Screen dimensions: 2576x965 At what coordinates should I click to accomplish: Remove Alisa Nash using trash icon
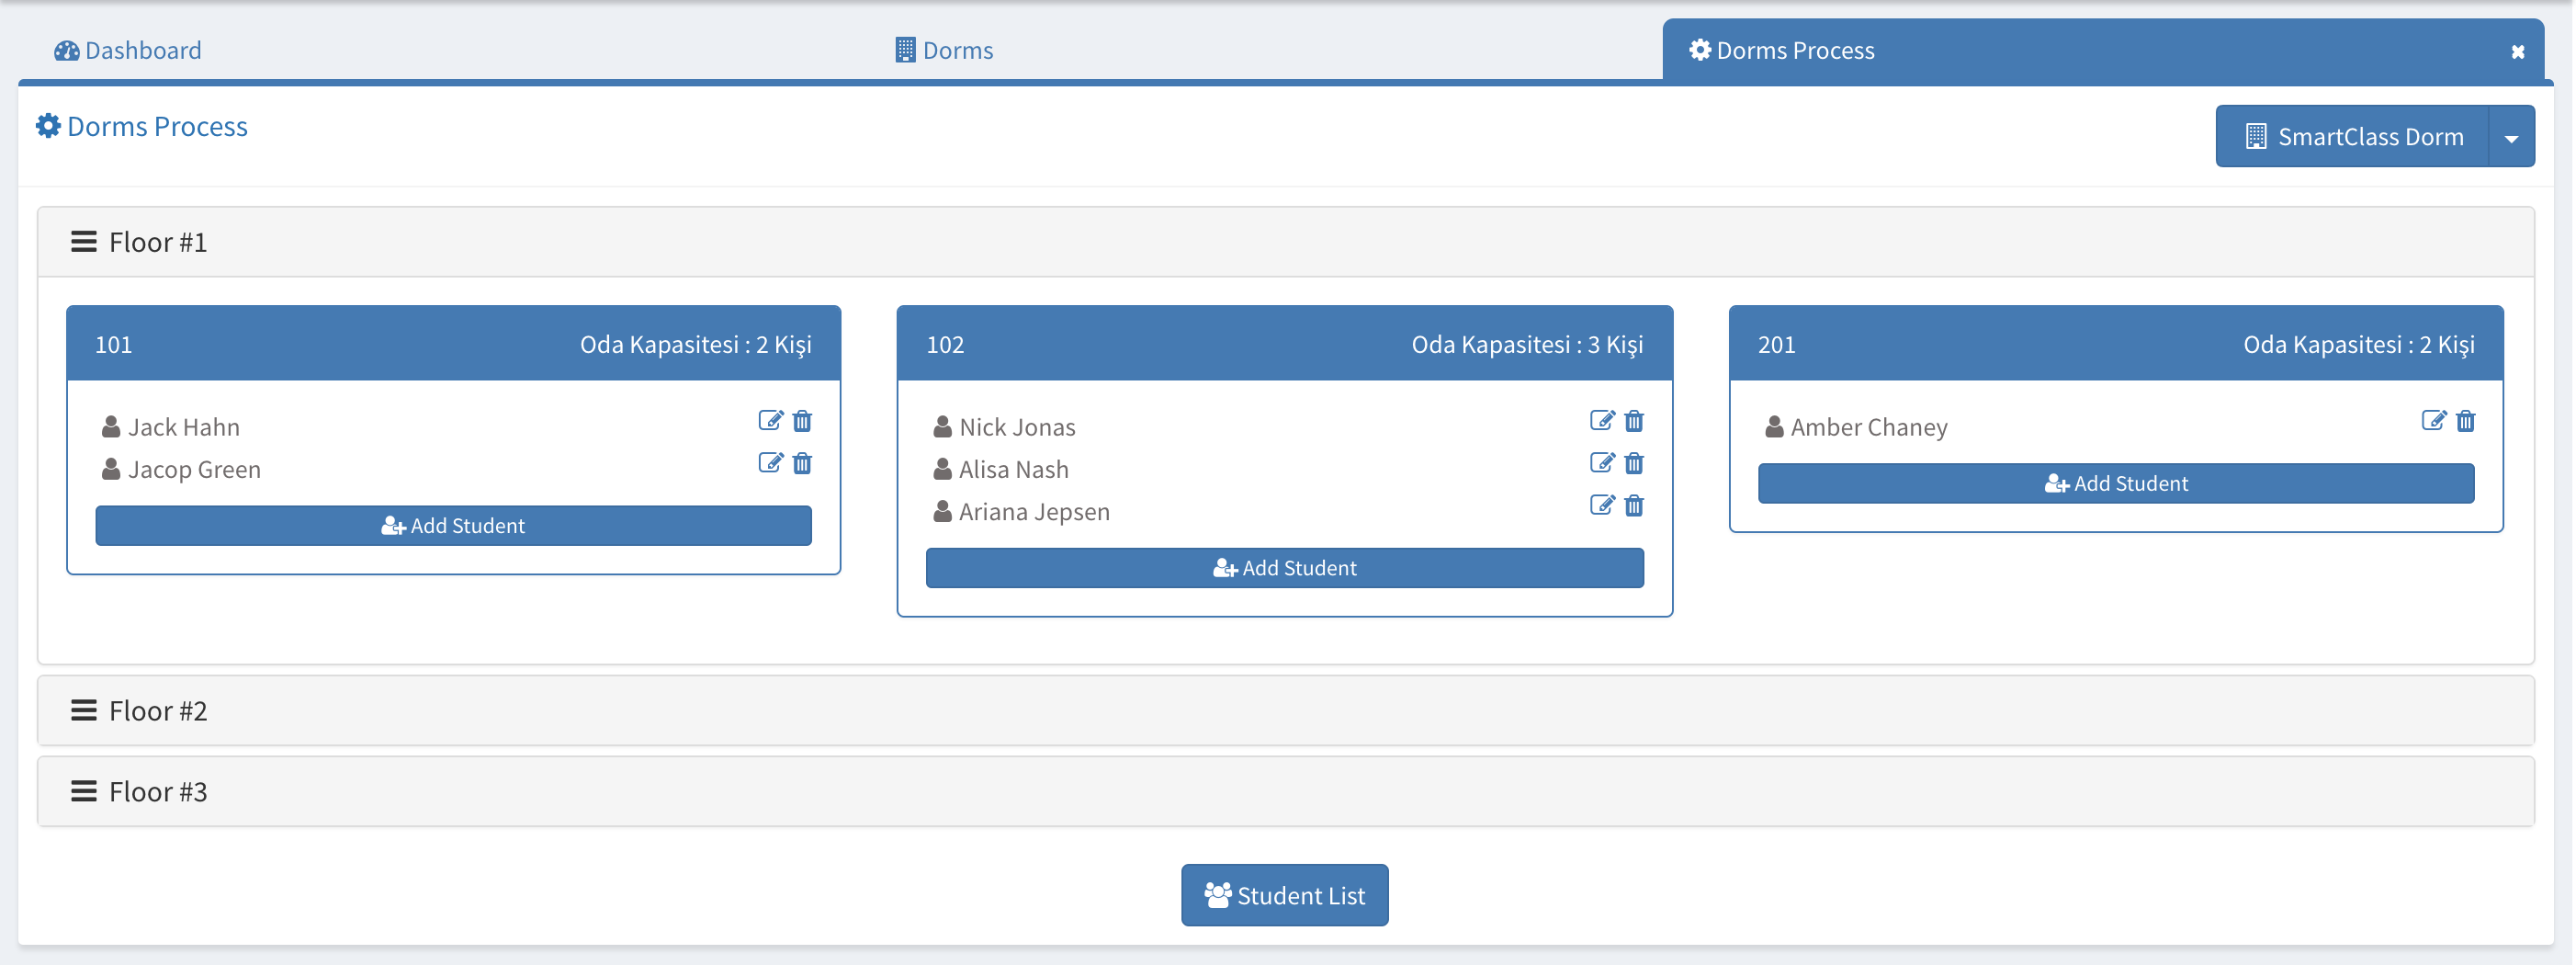tap(1634, 463)
